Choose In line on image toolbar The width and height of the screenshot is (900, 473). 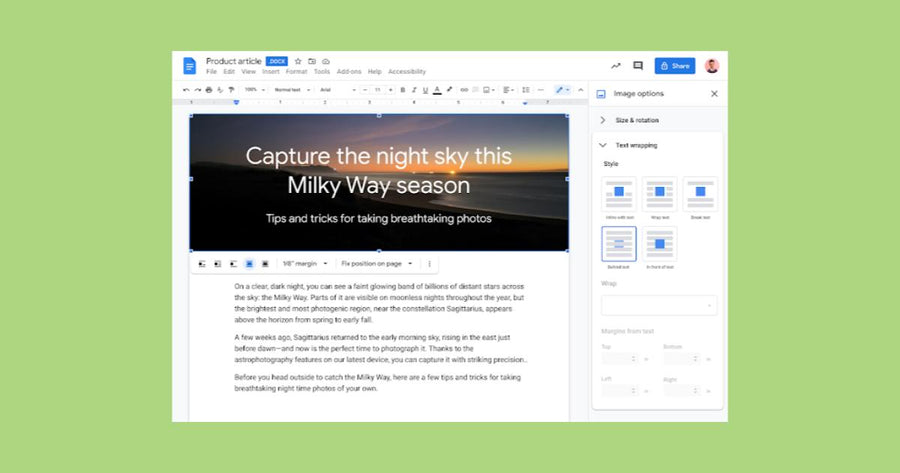202,264
